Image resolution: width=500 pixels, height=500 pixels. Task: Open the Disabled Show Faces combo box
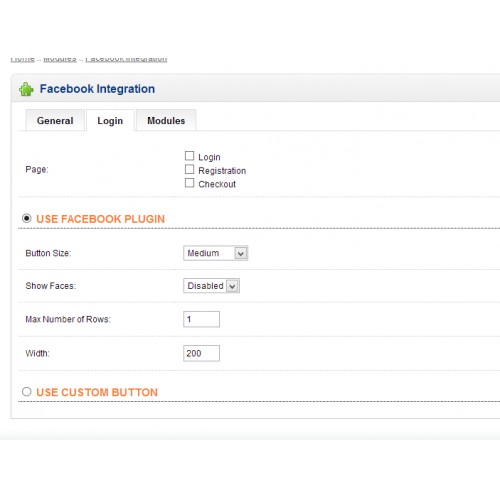point(211,286)
